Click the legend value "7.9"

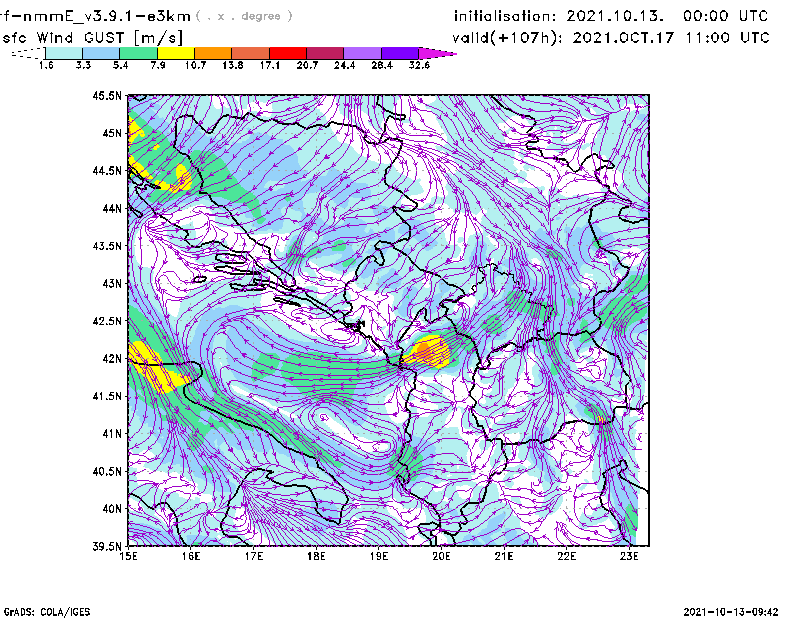coord(158,65)
